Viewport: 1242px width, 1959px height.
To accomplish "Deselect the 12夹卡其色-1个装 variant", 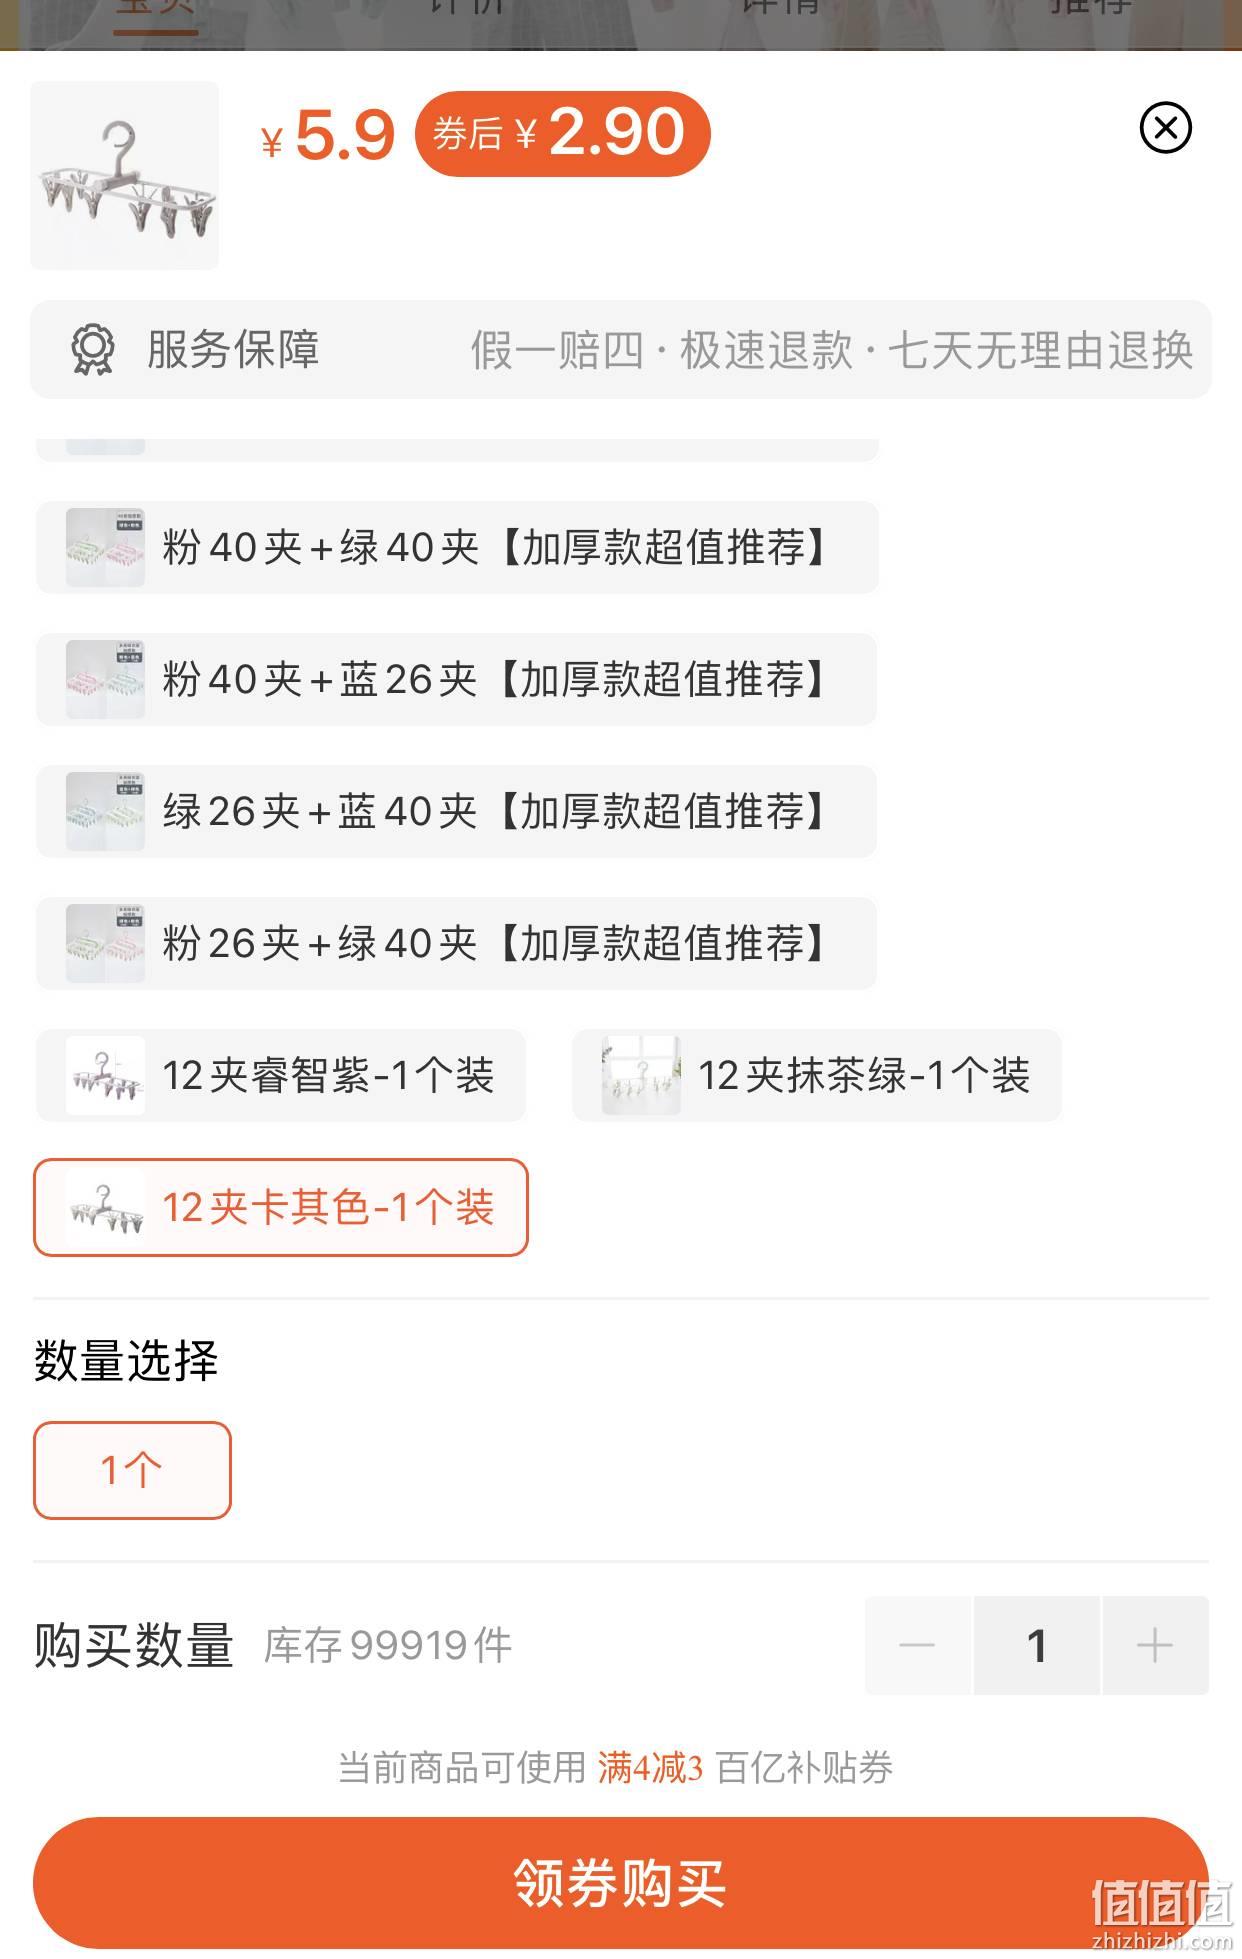I will [x=281, y=1207].
